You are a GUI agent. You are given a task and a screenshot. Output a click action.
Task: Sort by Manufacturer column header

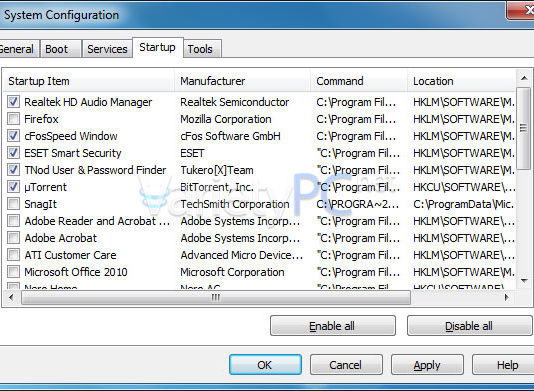coord(242,81)
